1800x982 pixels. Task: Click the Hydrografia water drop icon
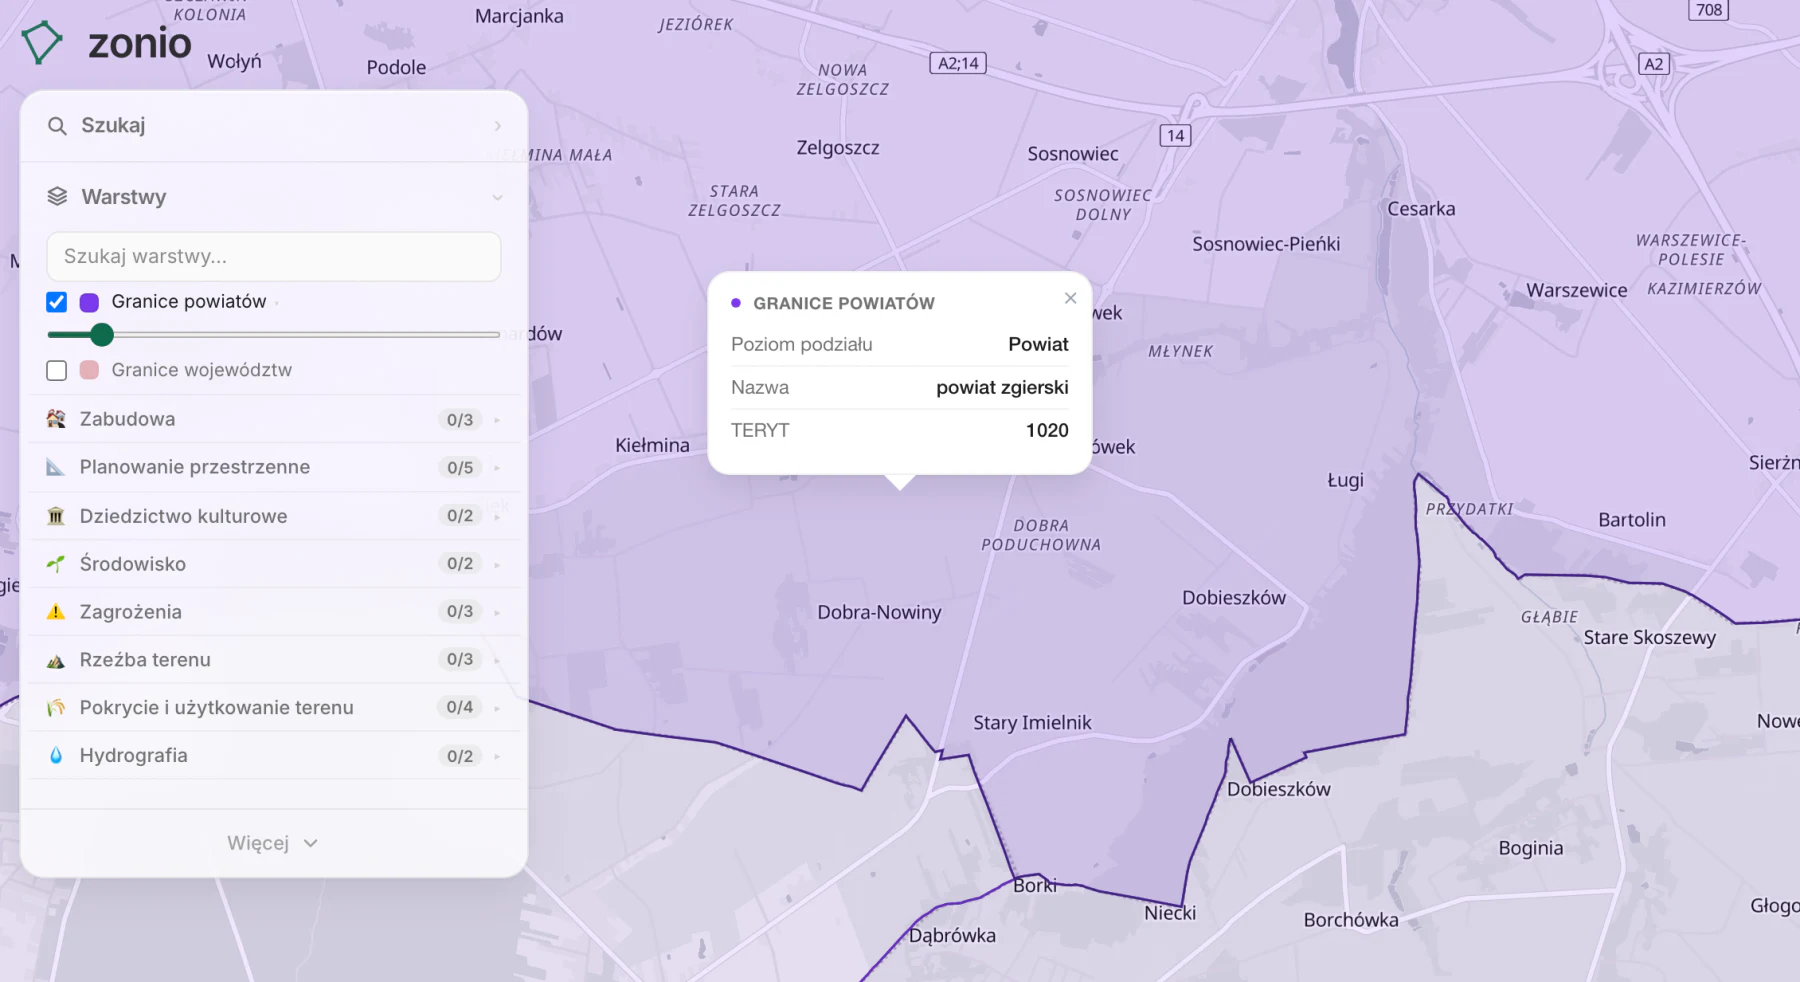coord(56,756)
